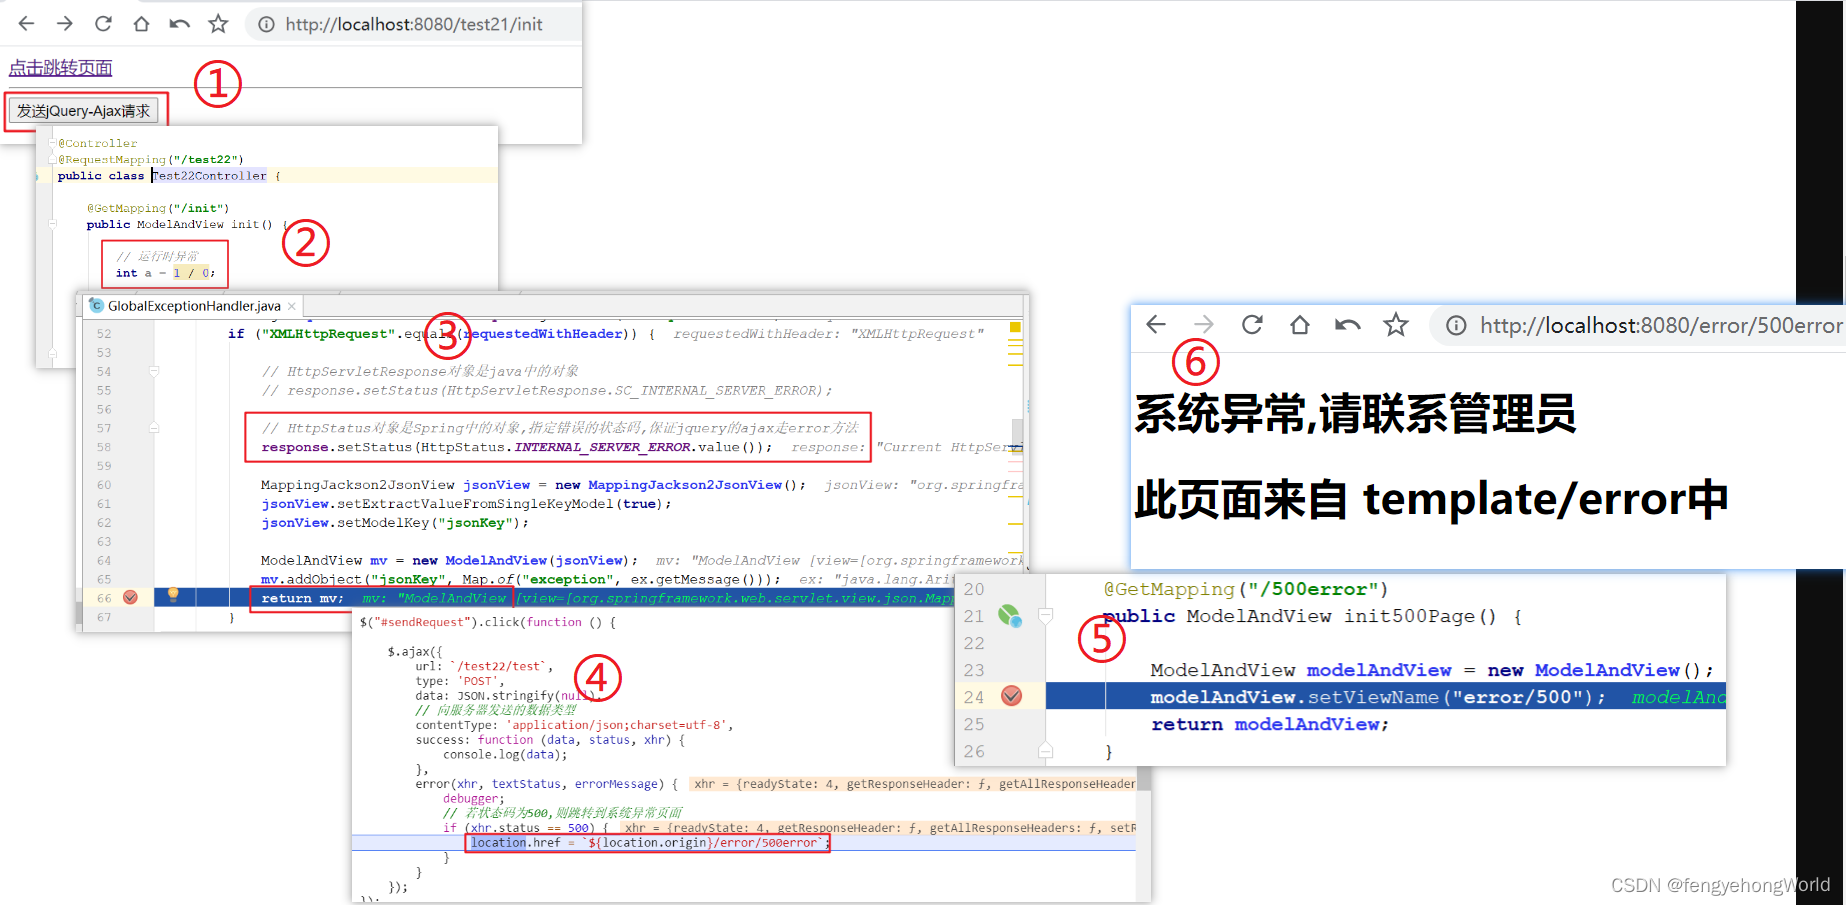This screenshot has width=1846, height=905.
Task: Reload the error/500error page
Action: point(1252,324)
